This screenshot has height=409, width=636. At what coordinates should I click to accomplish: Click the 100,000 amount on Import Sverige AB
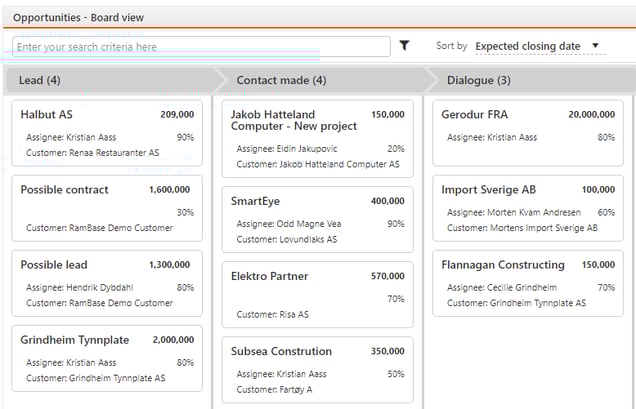pyautogui.click(x=598, y=189)
